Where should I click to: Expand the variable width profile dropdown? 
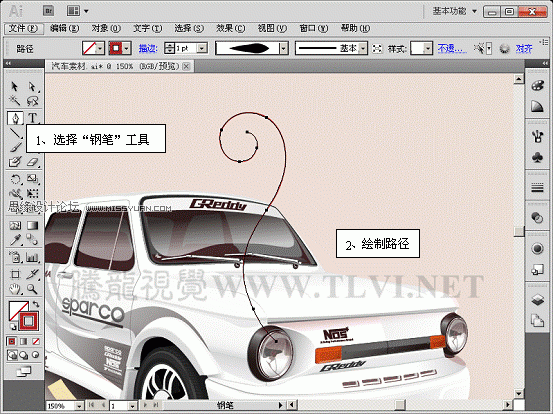(x=284, y=48)
